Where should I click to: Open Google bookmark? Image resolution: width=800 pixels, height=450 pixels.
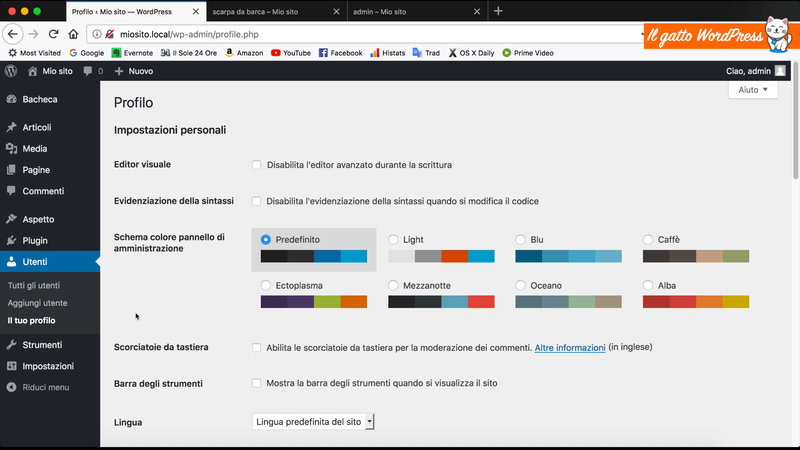pyautogui.click(x=86, y=53)
